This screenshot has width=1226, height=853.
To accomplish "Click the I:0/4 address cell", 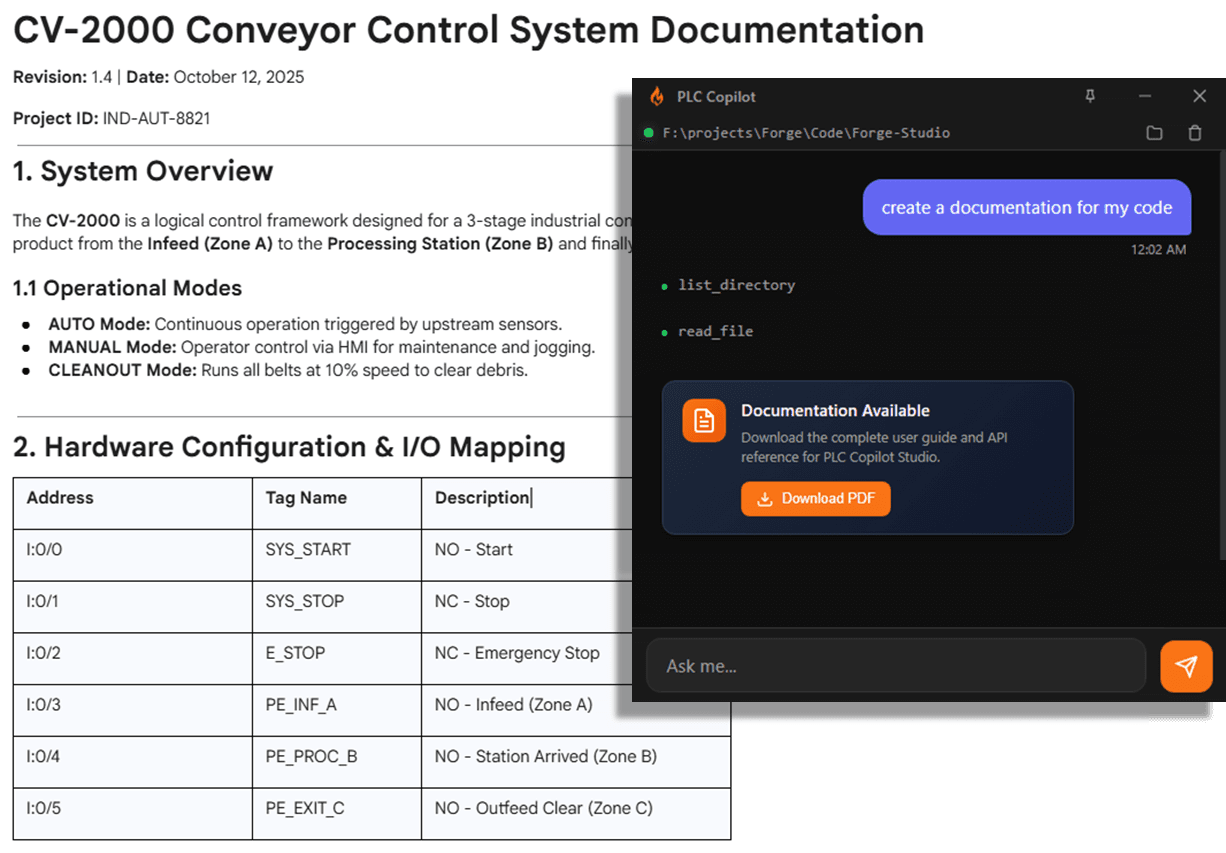I will click(133, 762).
